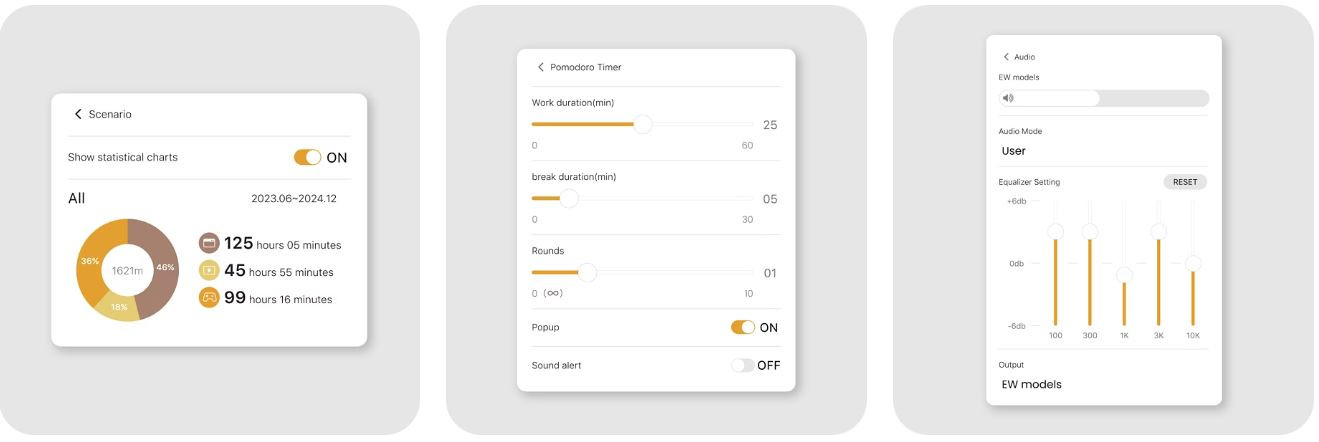Click the break duration slider handle
This screenshot has width=1319, height=442.
click(569, 198)
